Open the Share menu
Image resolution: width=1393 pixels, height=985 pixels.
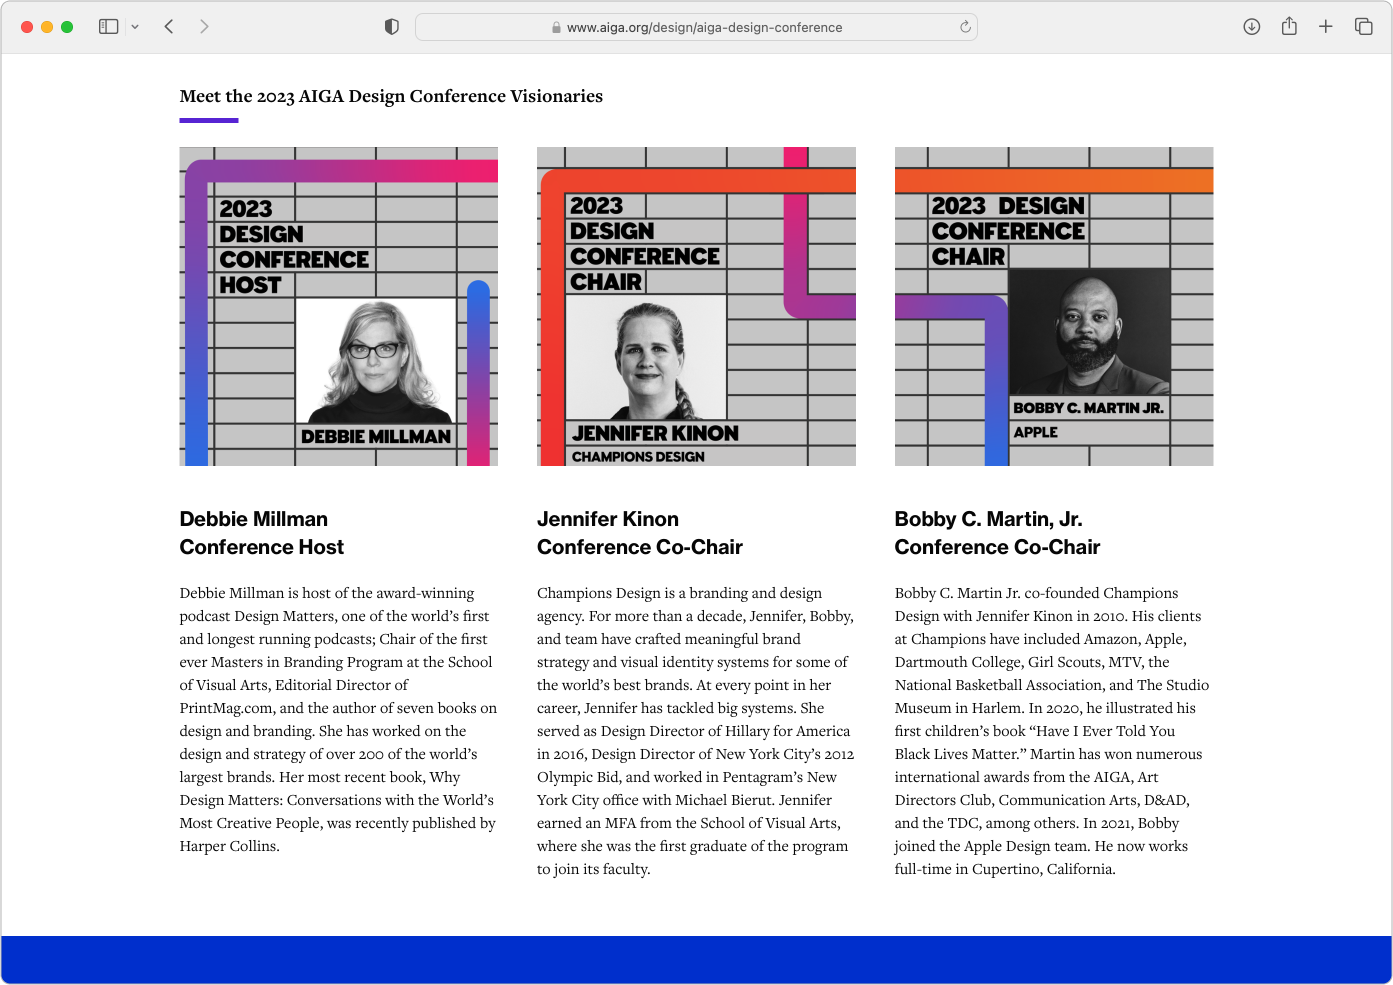[x=1289, y=27]
